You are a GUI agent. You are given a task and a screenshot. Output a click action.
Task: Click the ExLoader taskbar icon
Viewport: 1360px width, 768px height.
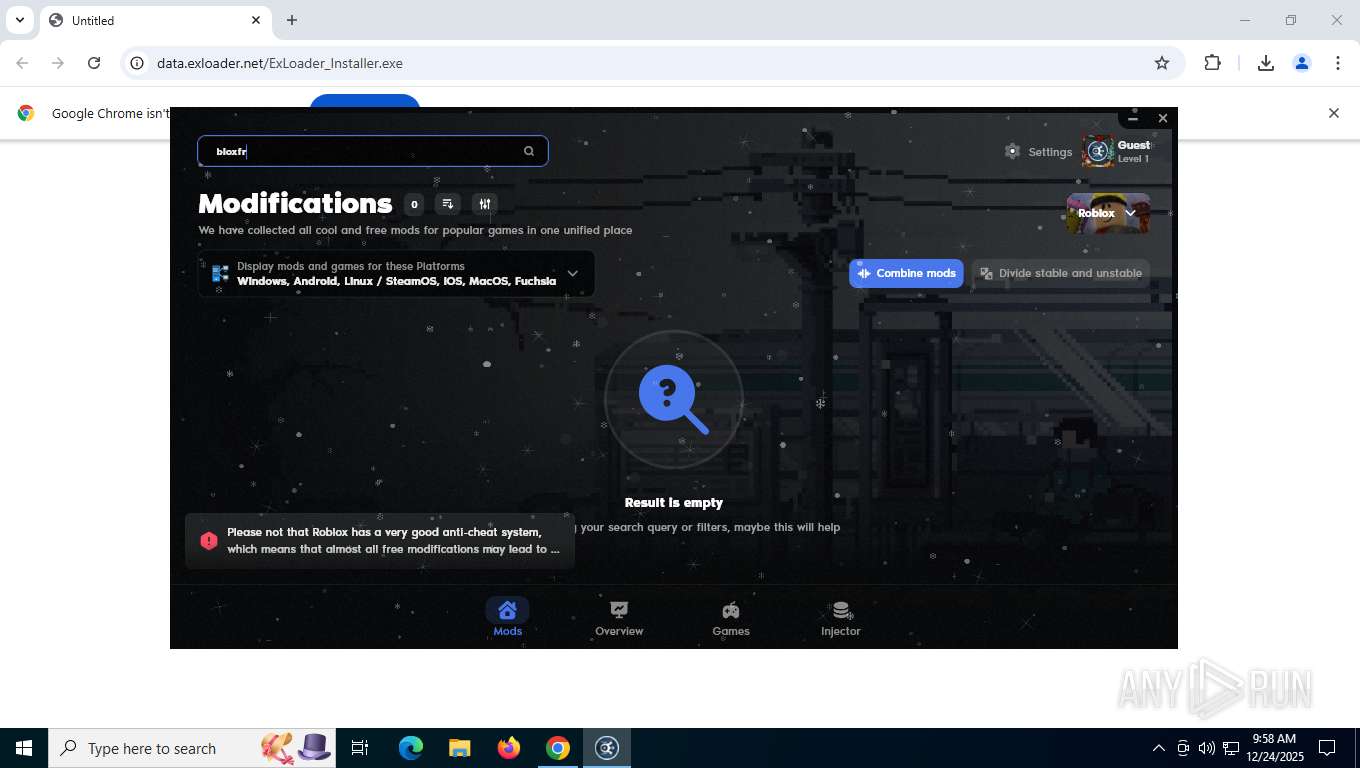point(607,748)
